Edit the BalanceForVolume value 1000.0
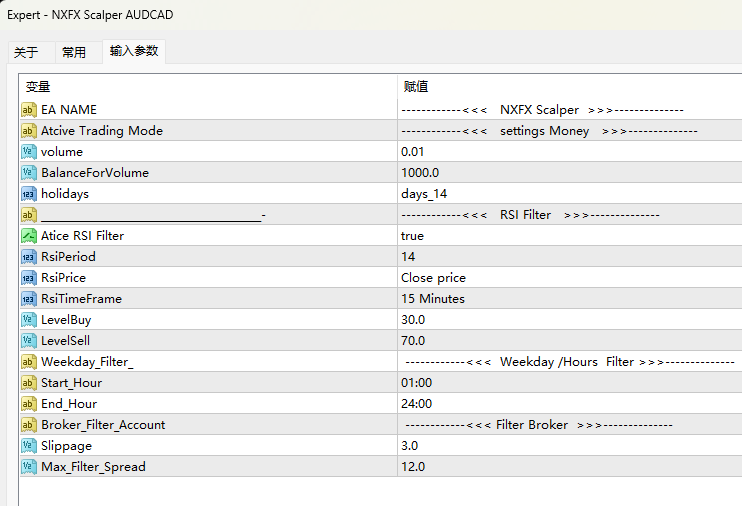Image resolution: width=742 pixels, height=506 pixels. (x=420, y=173)
